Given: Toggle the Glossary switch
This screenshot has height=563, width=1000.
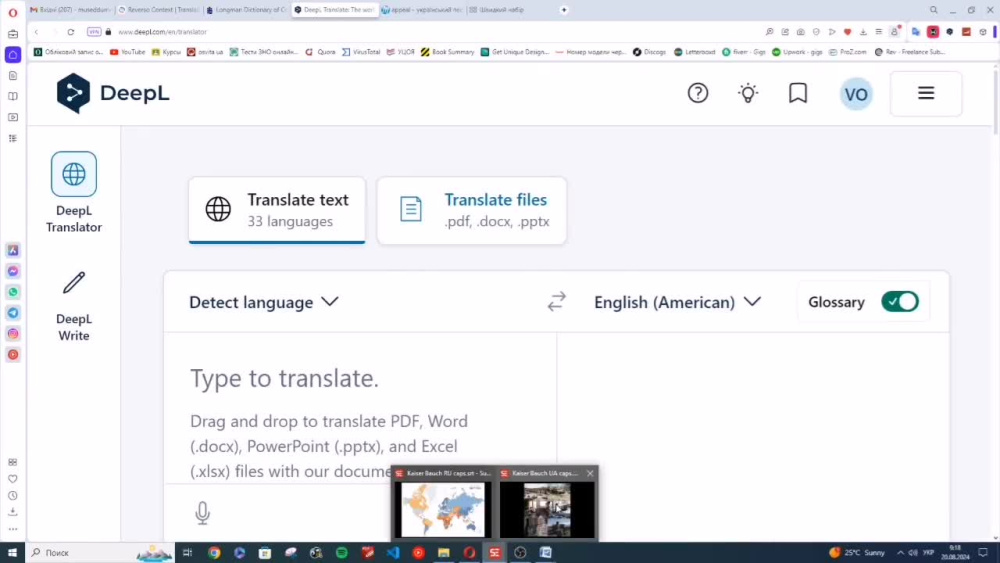Looking at the screenshot, I should [x=900, y=302].
